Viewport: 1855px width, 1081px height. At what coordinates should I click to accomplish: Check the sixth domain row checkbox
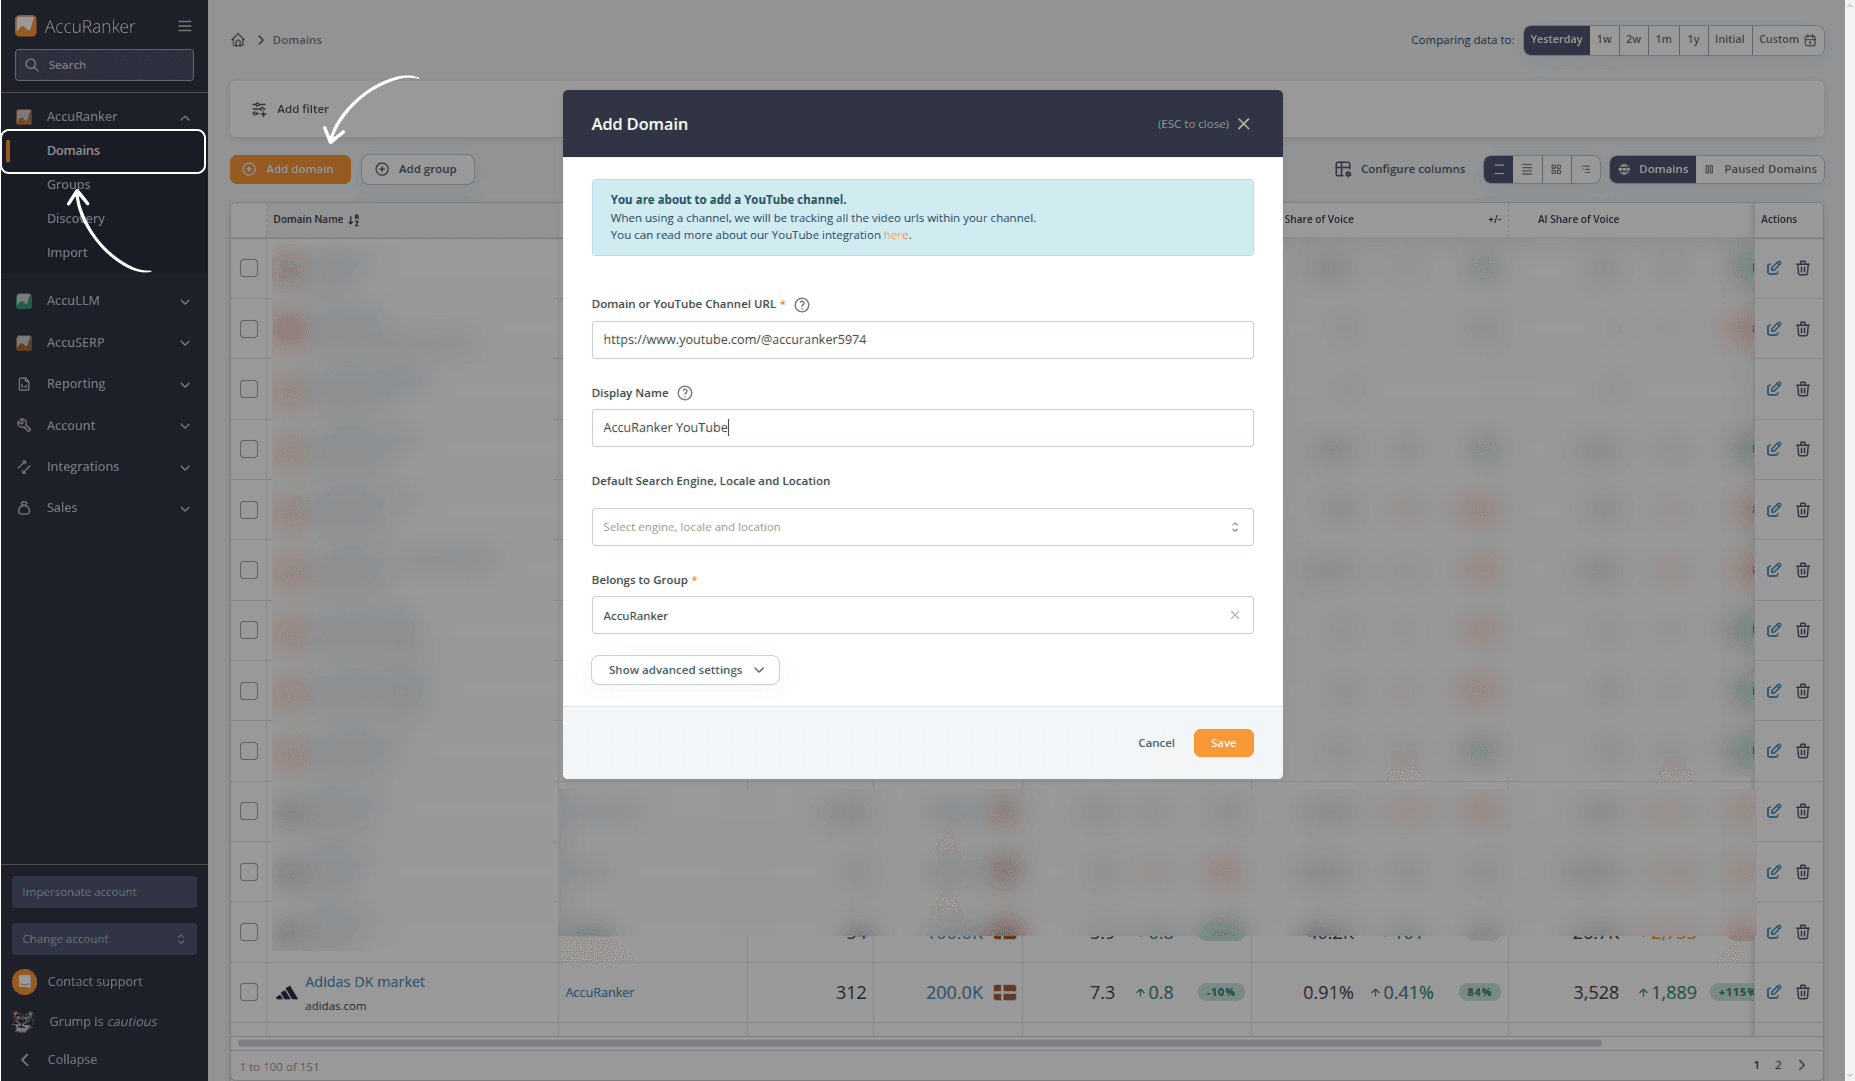tap(249, 570)
